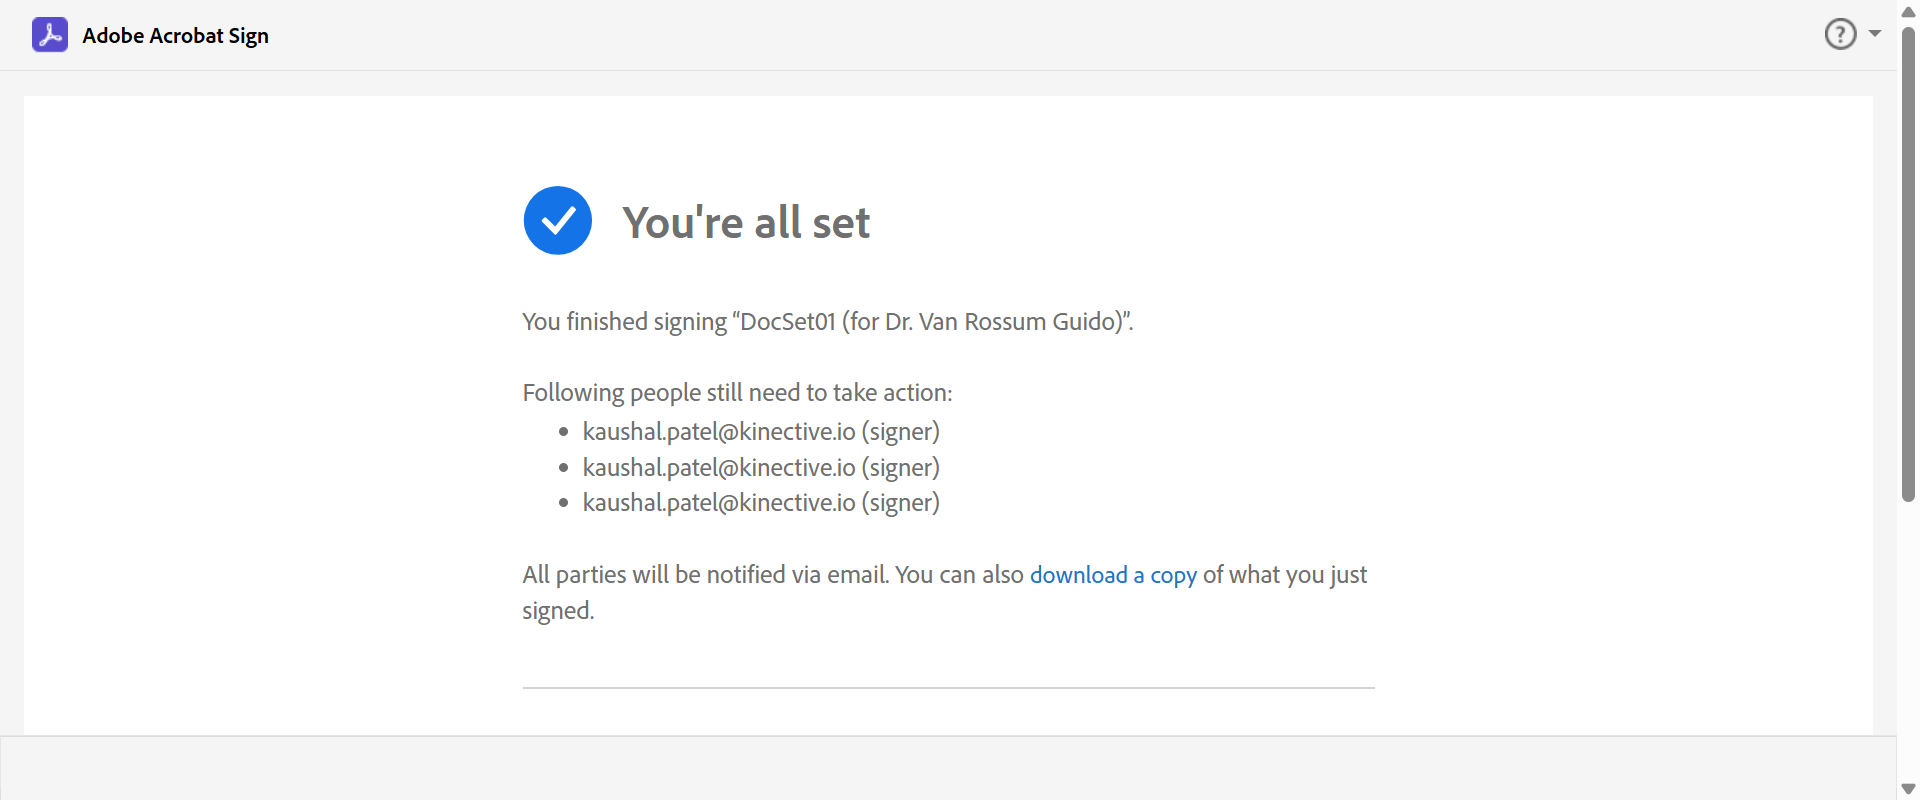Open the help question mark icon
Viewport: 1920px width, 800px height.
click(x=1840, y=34)
